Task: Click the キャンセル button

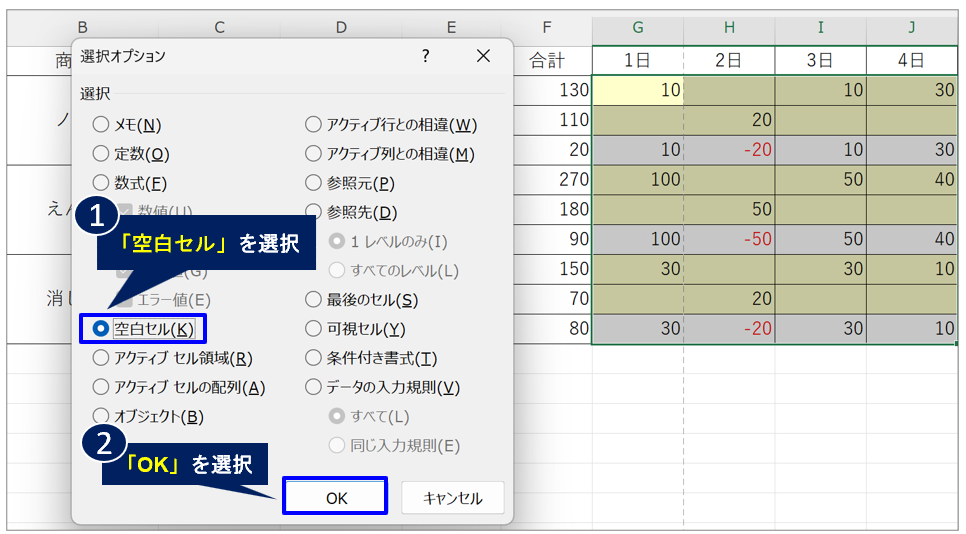Action: [452, 498]
